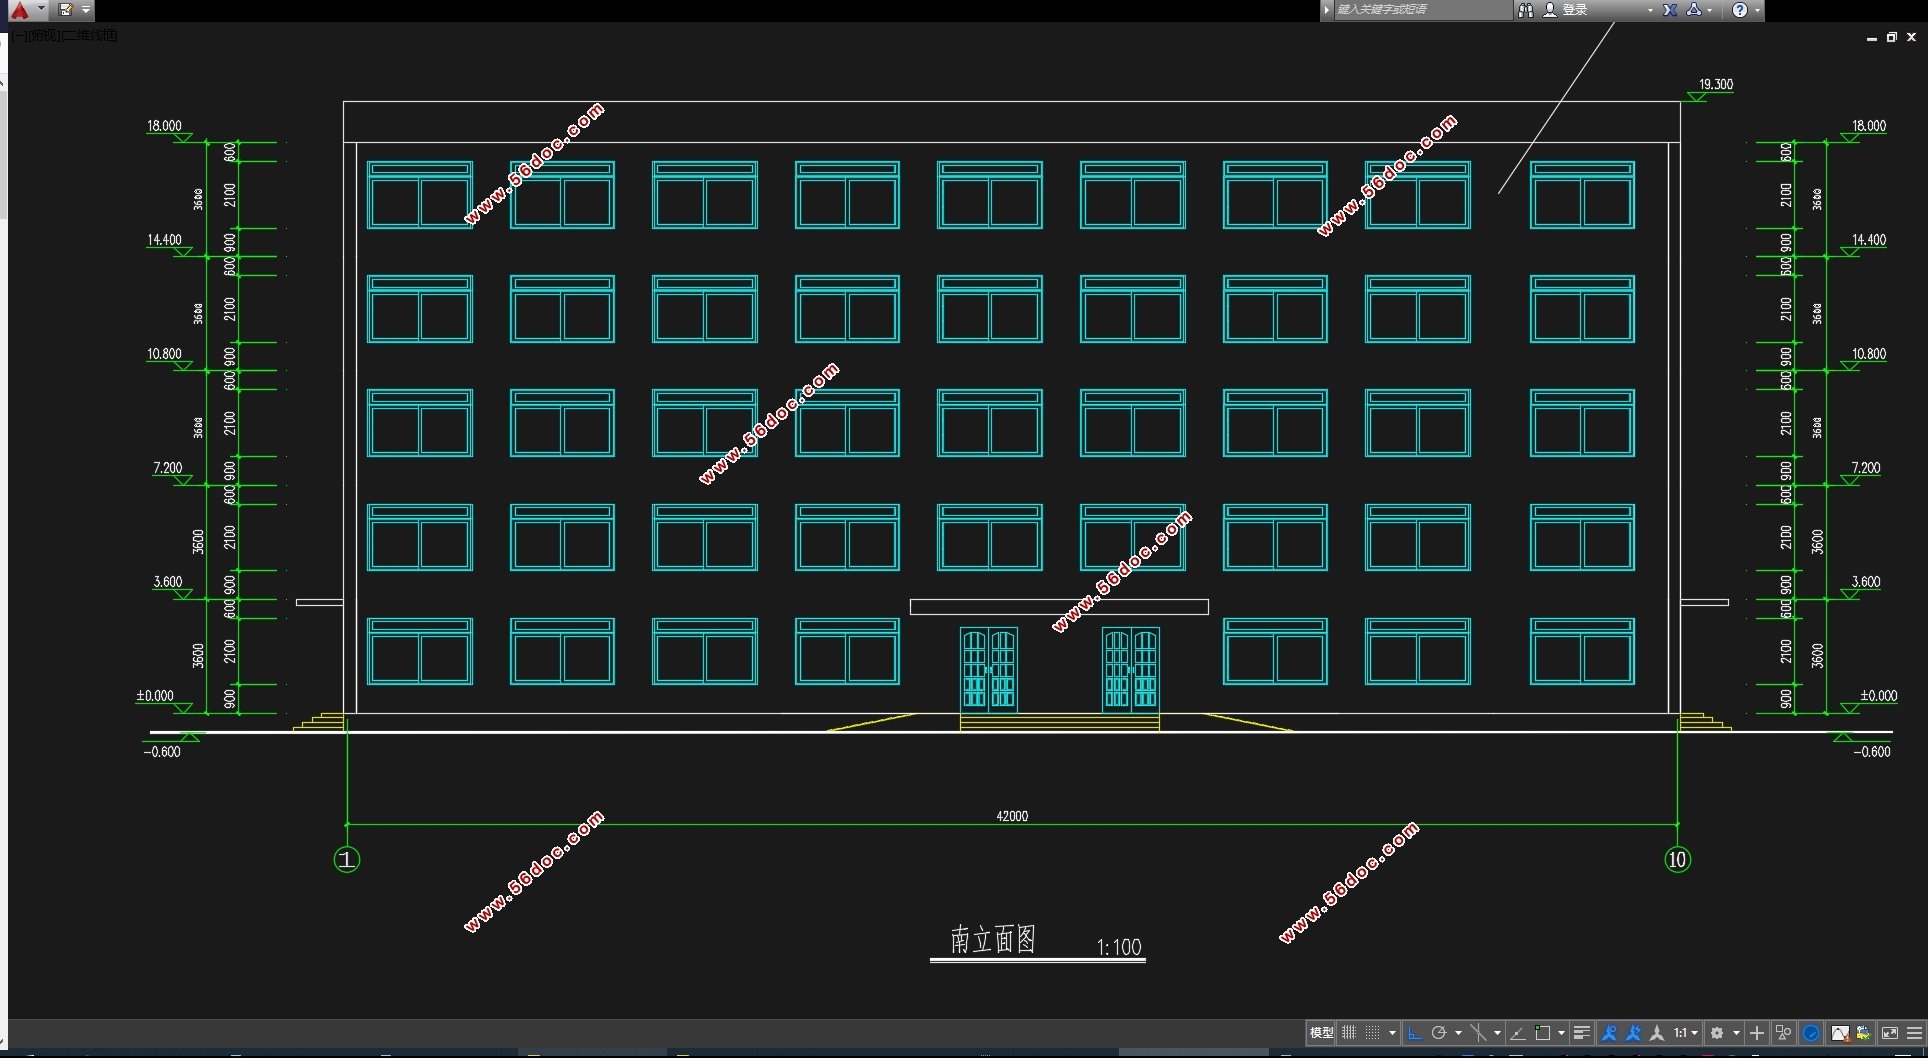Screen dimensions: 1928x1058
Task: Open the 1:1 annotation scale dropdown
Action: point(1685,1033)
